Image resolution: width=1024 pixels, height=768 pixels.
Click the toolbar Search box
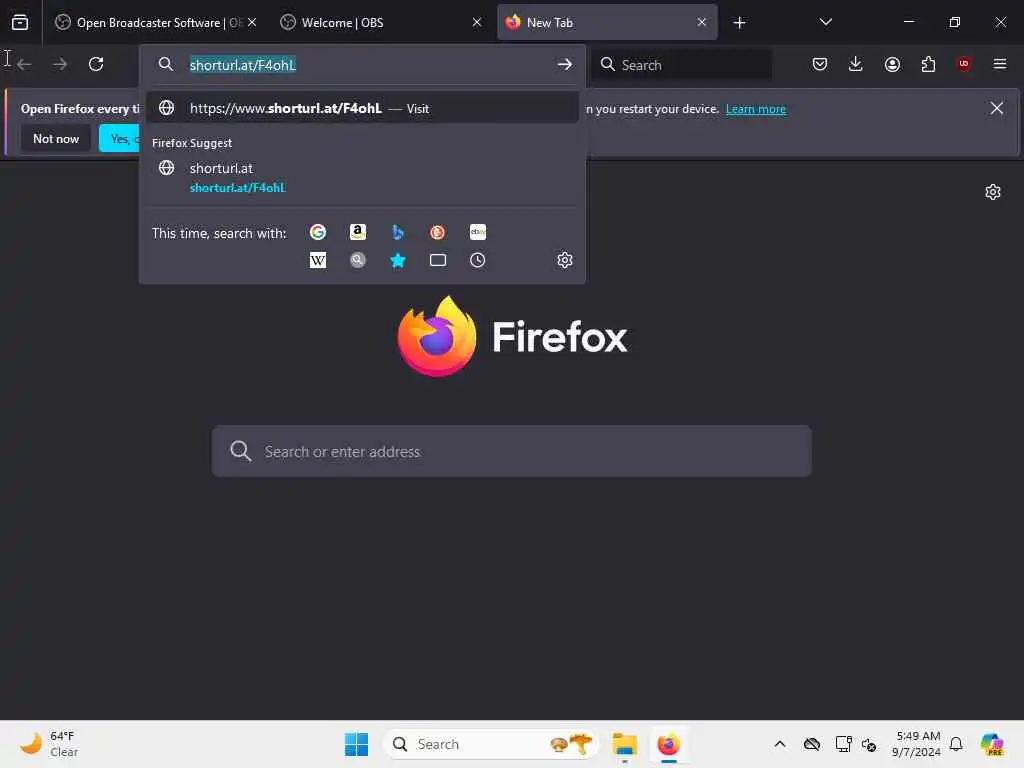681,65
